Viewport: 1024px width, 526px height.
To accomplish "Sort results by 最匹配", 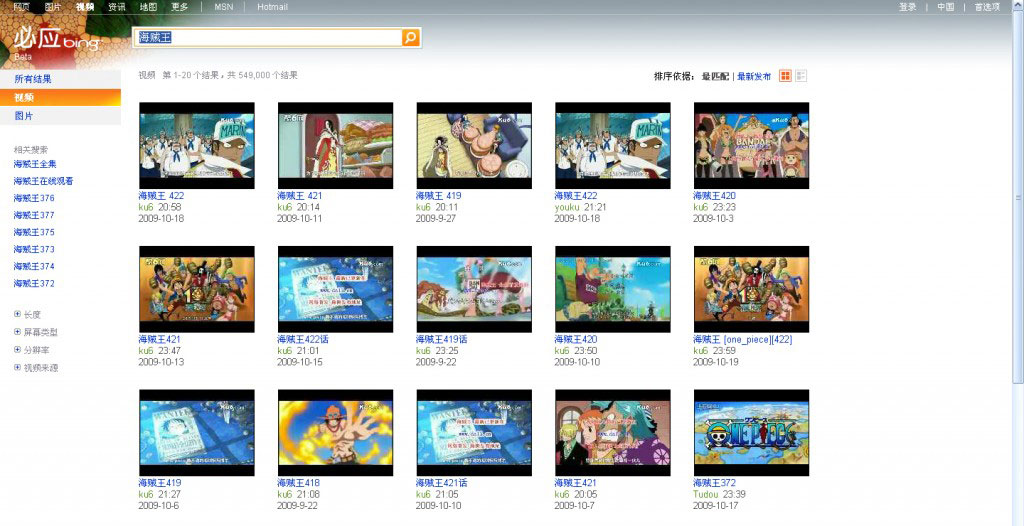I will tap(715, 76).
